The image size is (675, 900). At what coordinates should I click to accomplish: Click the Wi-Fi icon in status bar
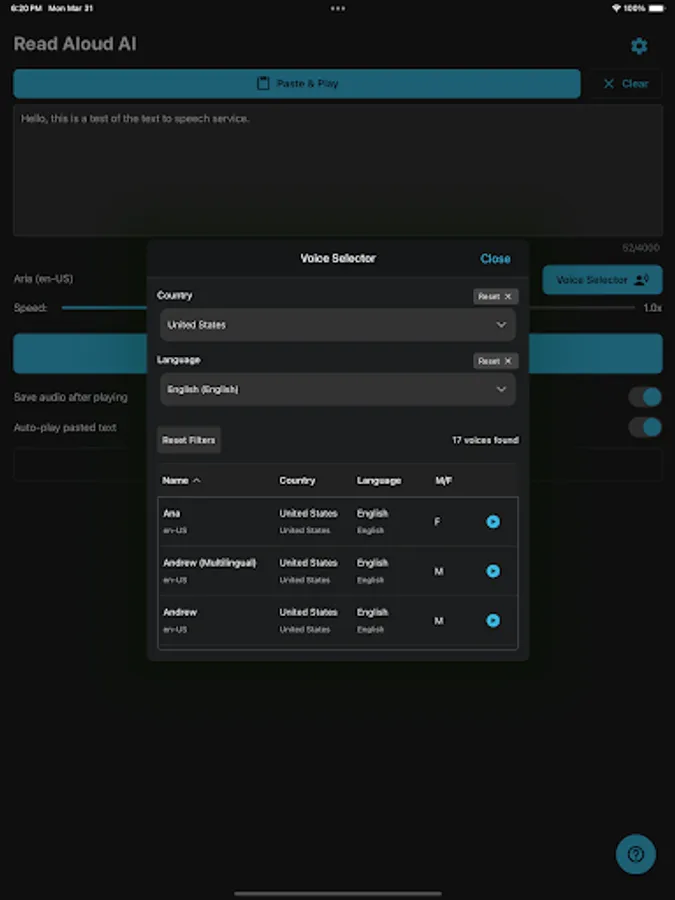[616, 9]
